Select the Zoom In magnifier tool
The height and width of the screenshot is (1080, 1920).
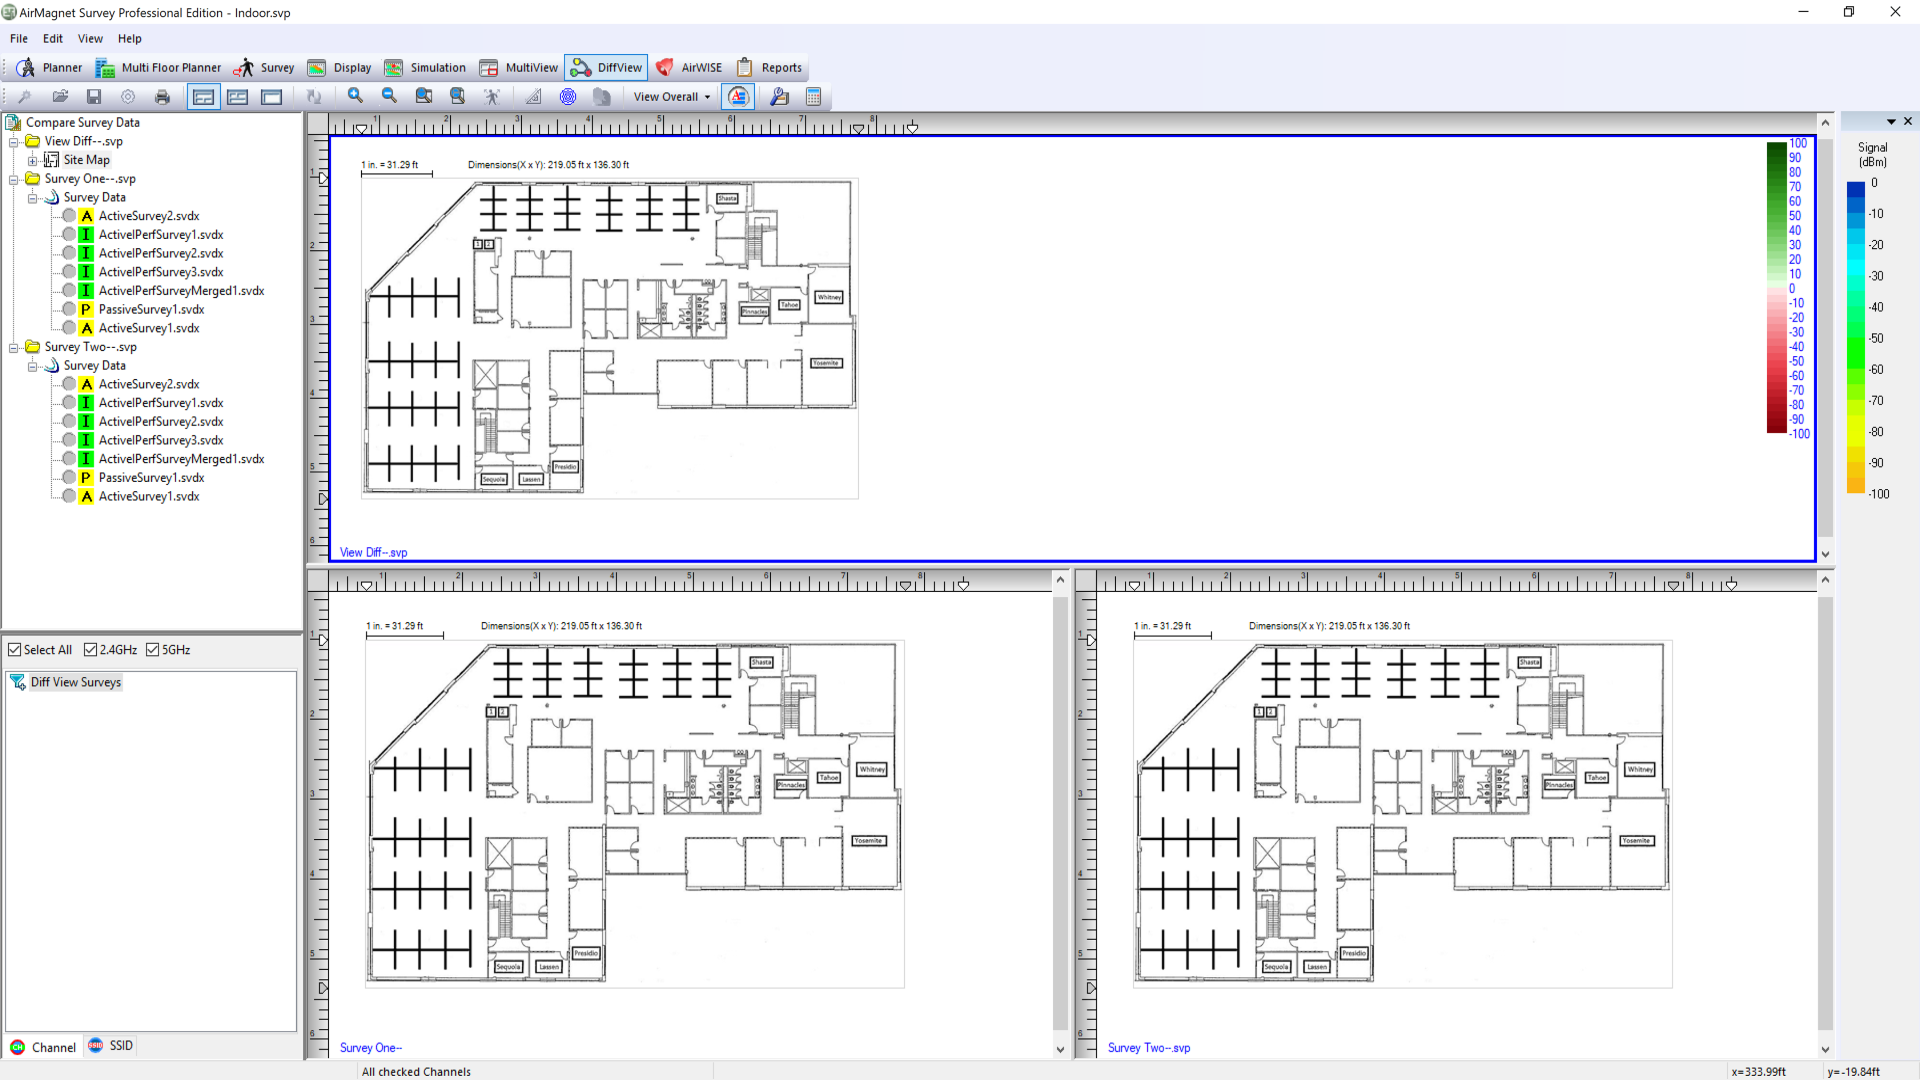(x=355, y=96)
